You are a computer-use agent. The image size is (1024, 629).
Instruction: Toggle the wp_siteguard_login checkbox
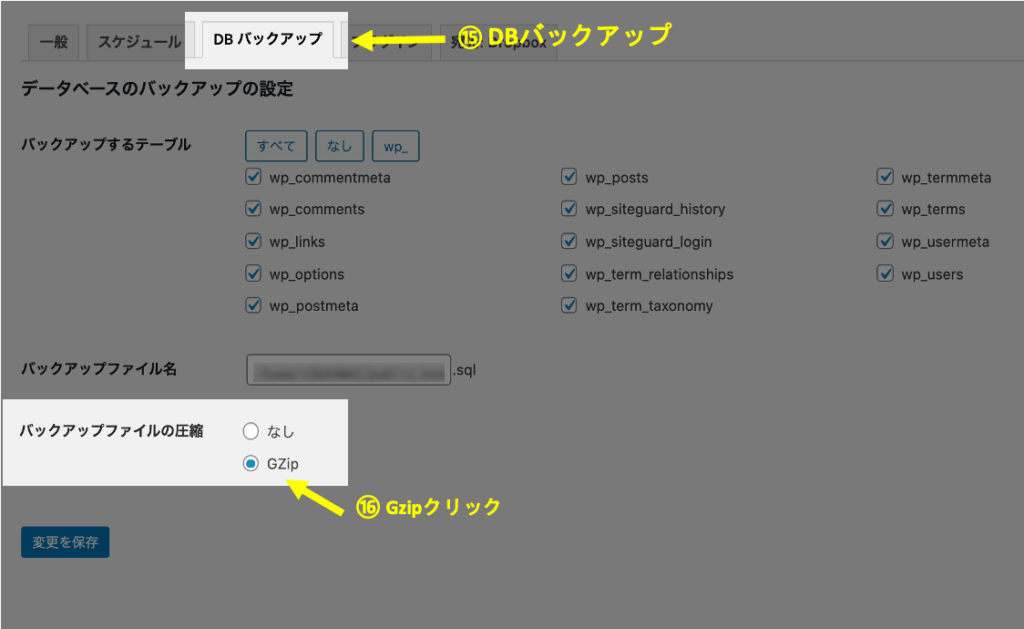point(569,241)
